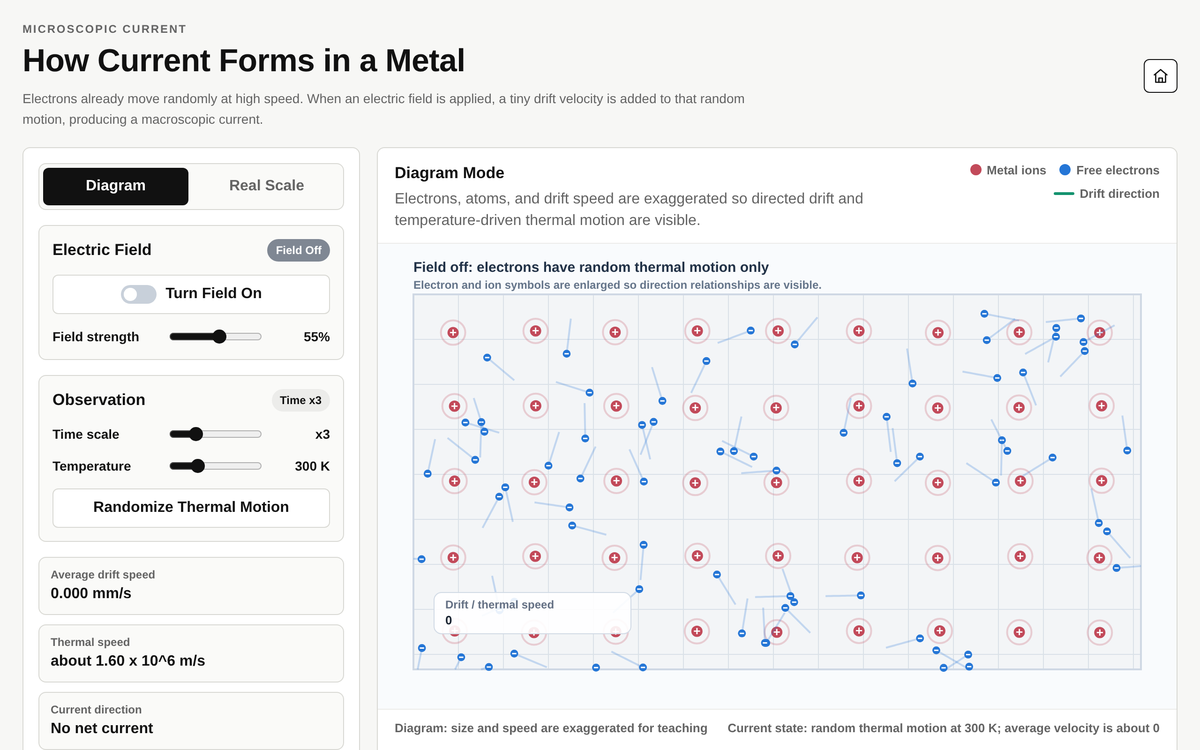The width and height of the screenshot is (1200, 750).
Task: Switch to Real Scale mode
Action: coord(266,186)
